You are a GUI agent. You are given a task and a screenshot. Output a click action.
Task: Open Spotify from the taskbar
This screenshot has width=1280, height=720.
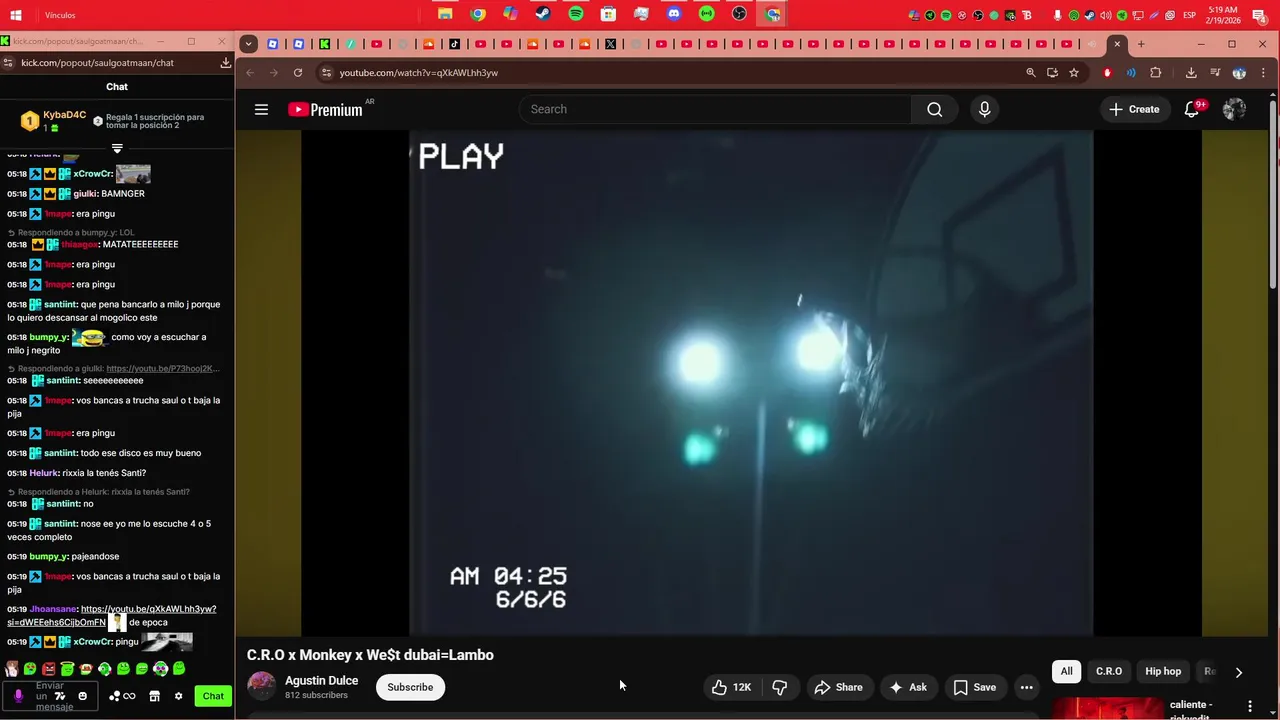tap(576, 14)
